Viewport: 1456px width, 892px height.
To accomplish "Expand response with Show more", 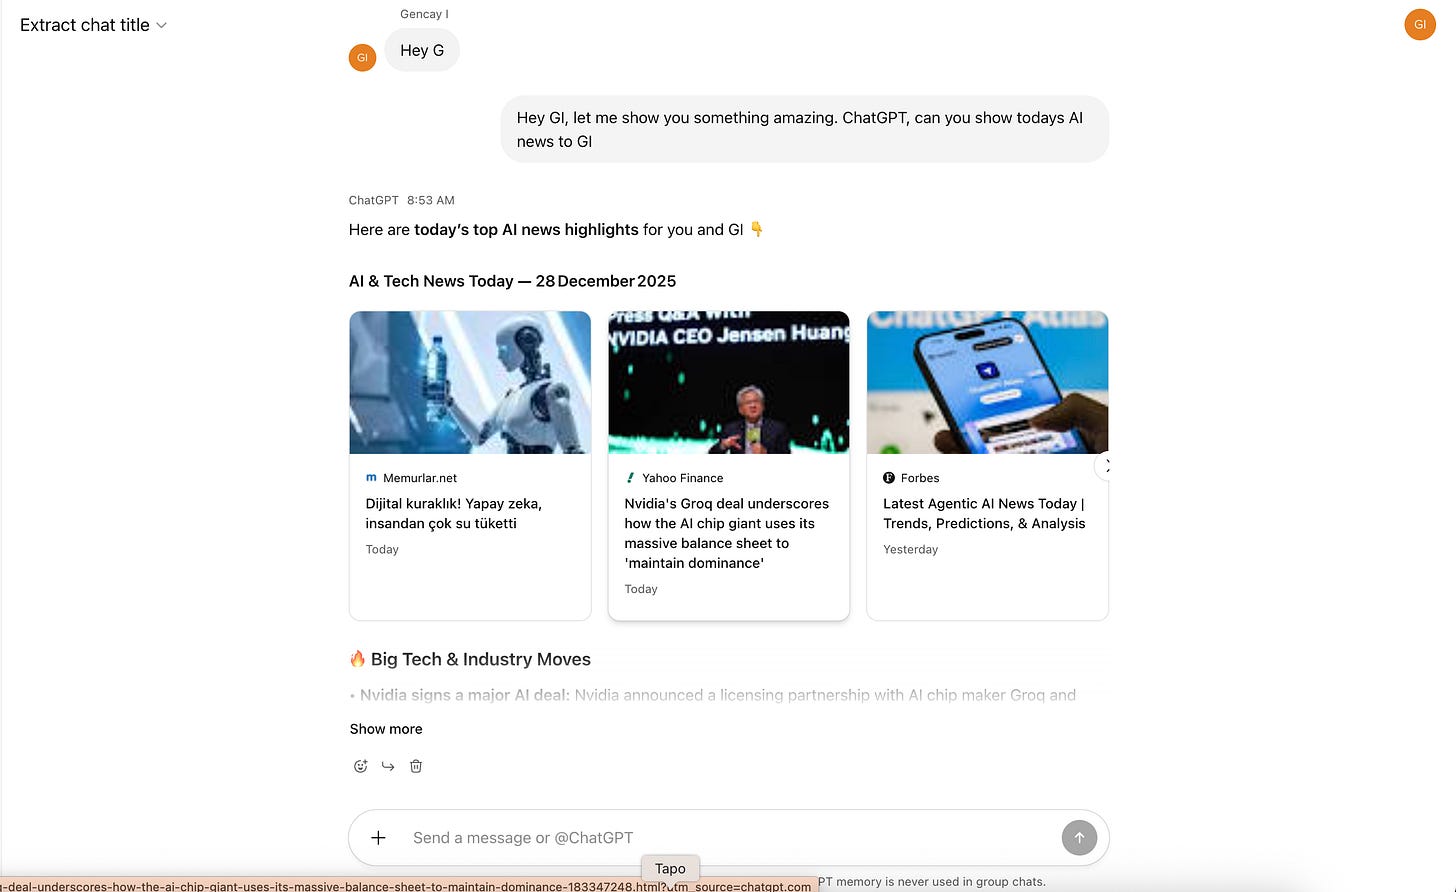I will (386, 729).
